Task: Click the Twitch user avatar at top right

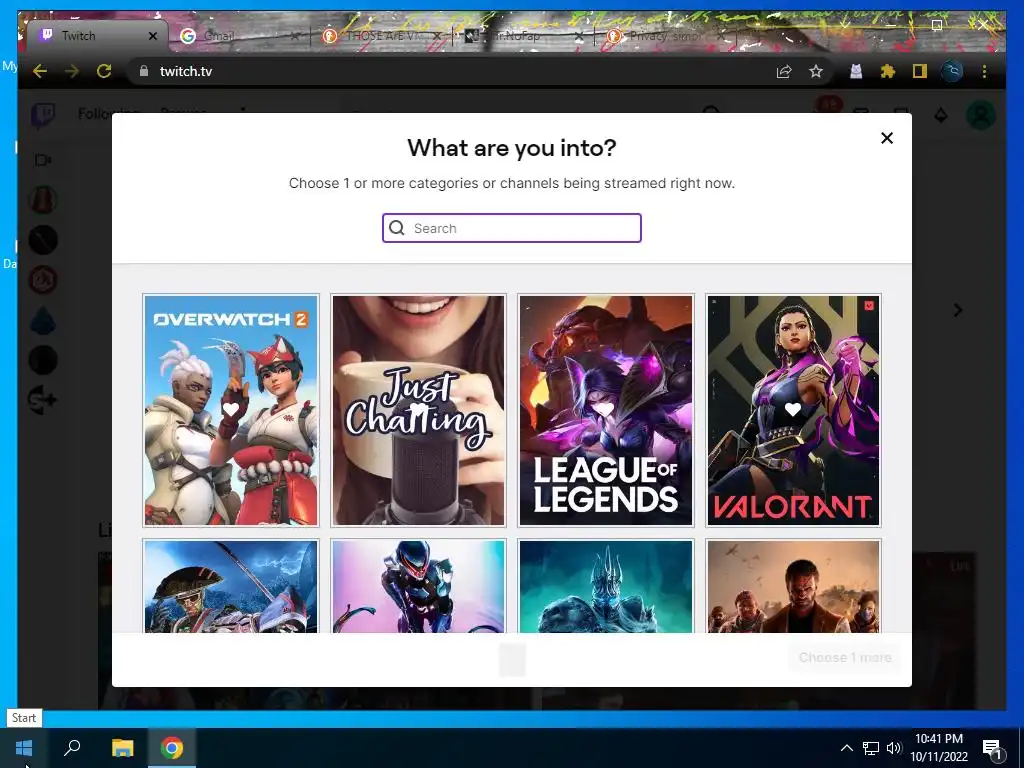Action: coord(980,116)
